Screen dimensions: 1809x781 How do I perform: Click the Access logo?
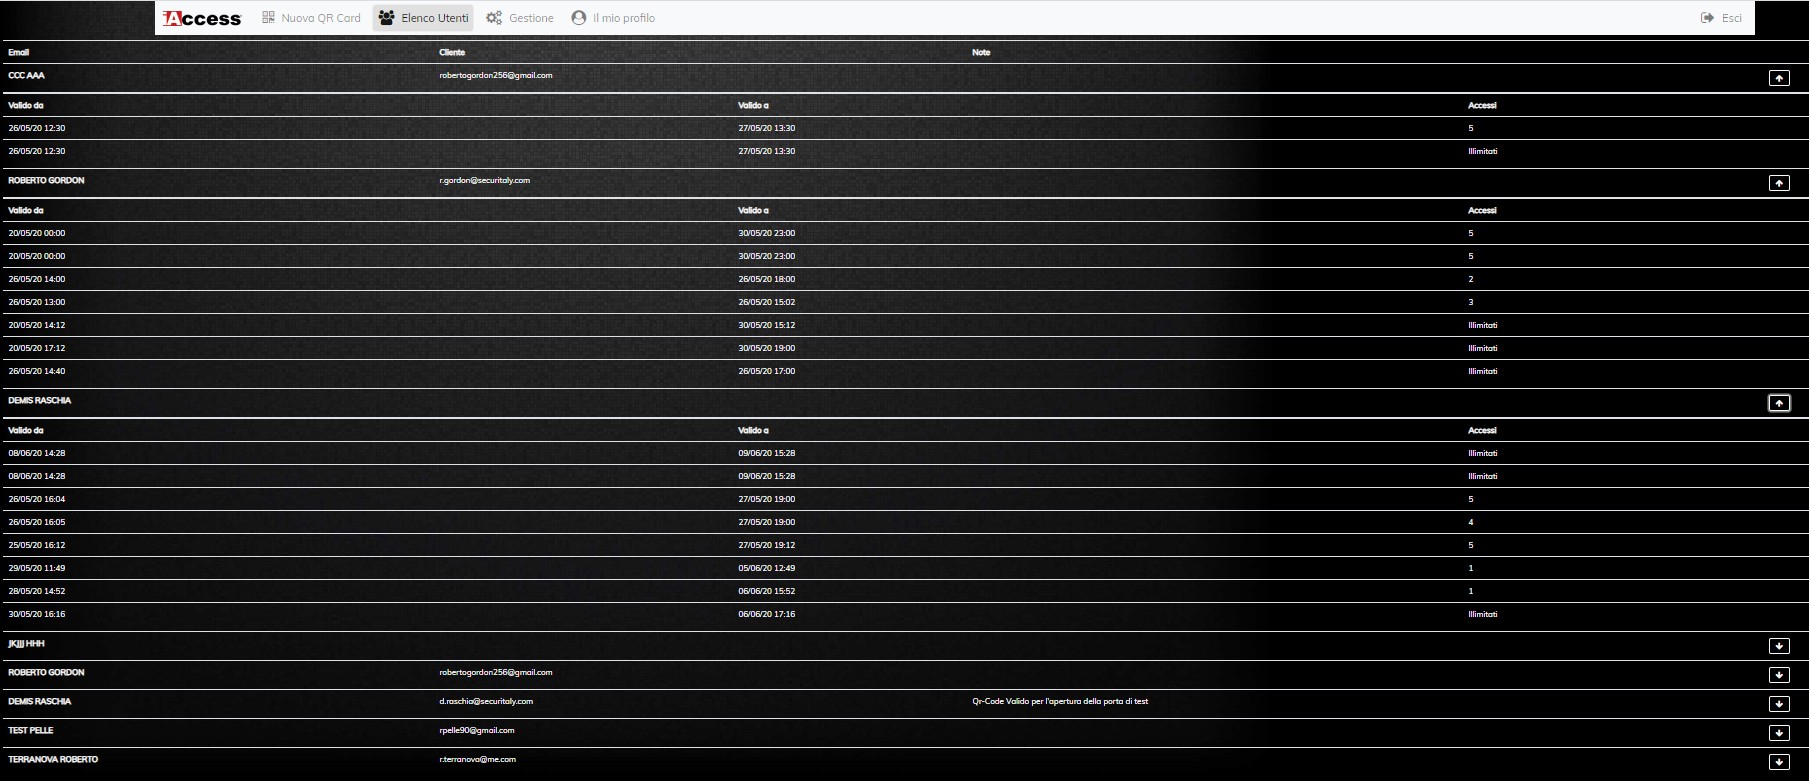point(202,18)
